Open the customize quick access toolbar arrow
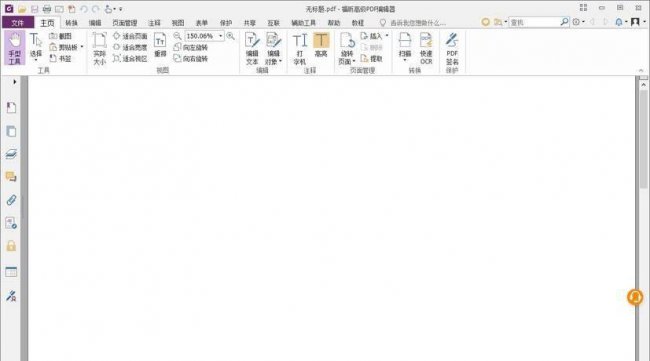The image size is (650, 361). click(120, 9)
